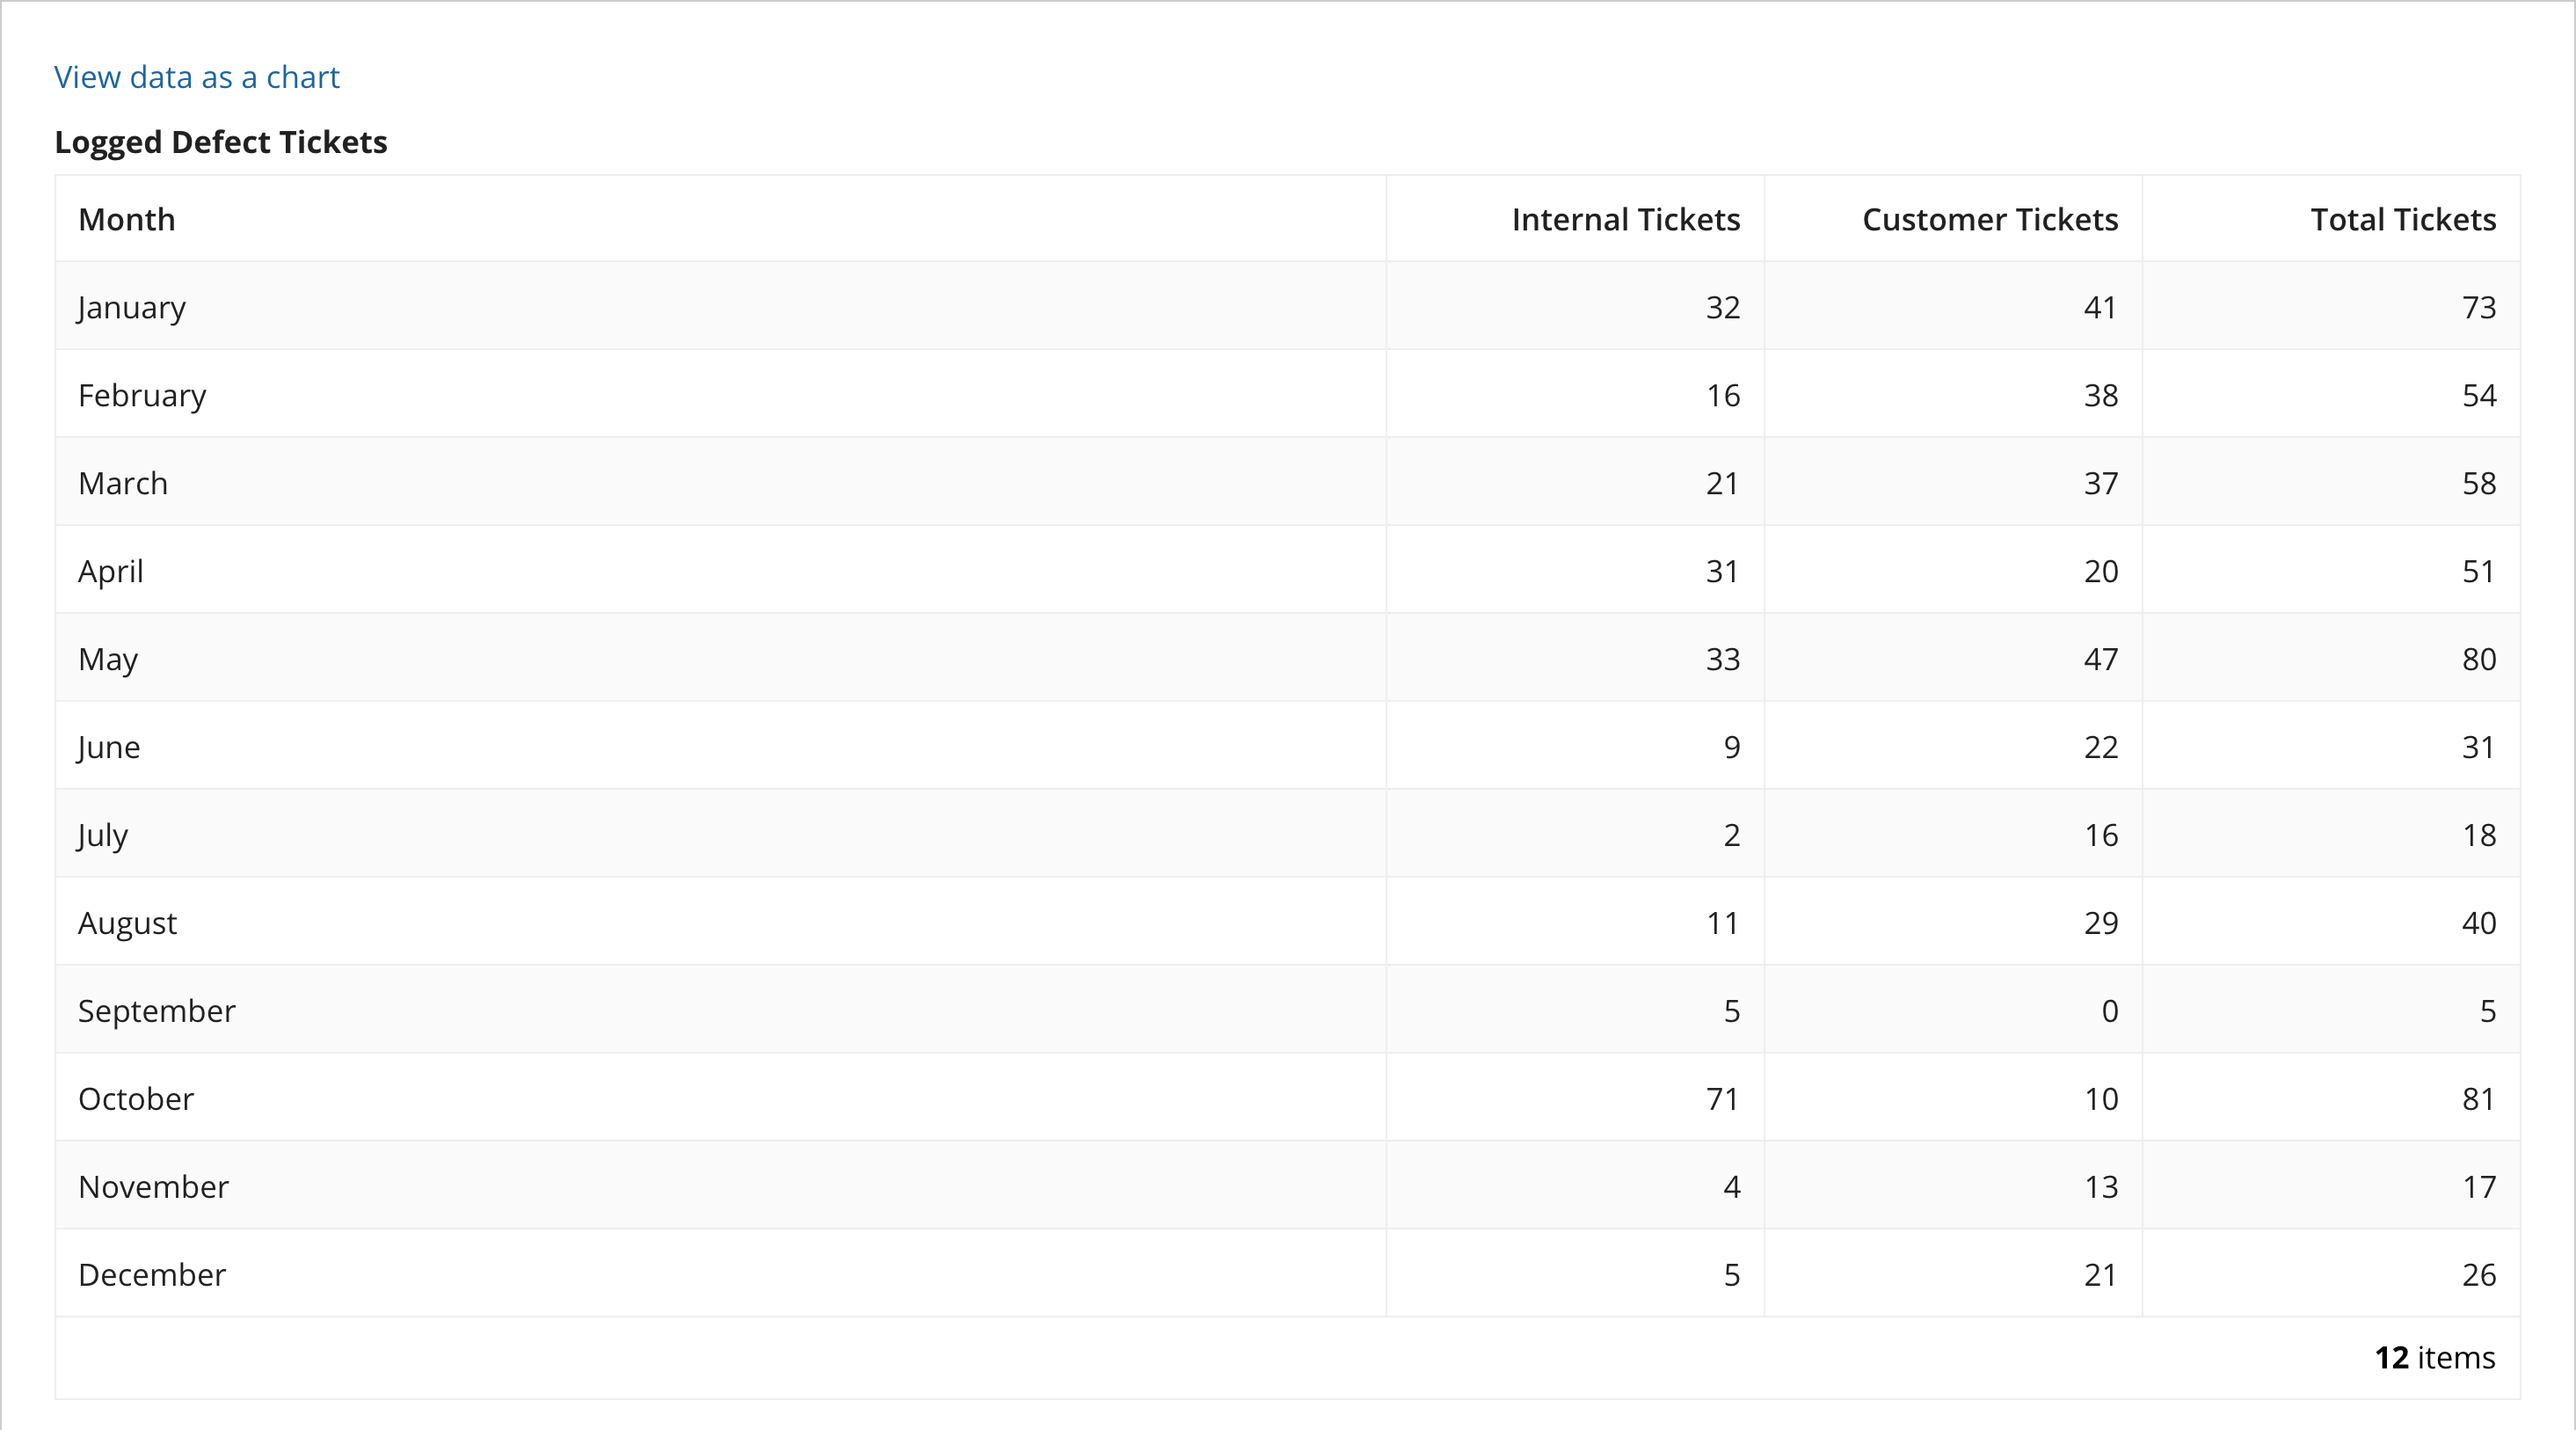The width and height of the screenshot is (2576, 1430).
Task: Click the Month column header
Action: click(x=127, y=219)
